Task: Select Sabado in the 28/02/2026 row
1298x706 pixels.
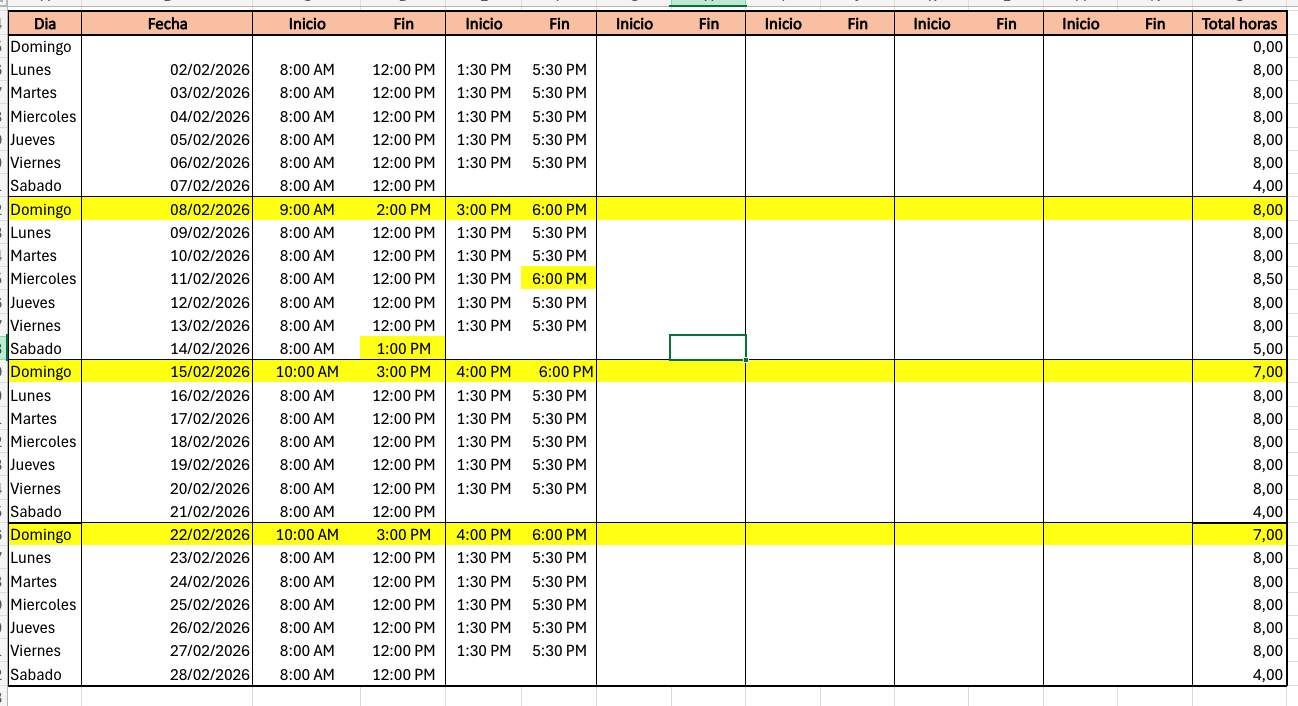Action: click(x=44, y=675)
